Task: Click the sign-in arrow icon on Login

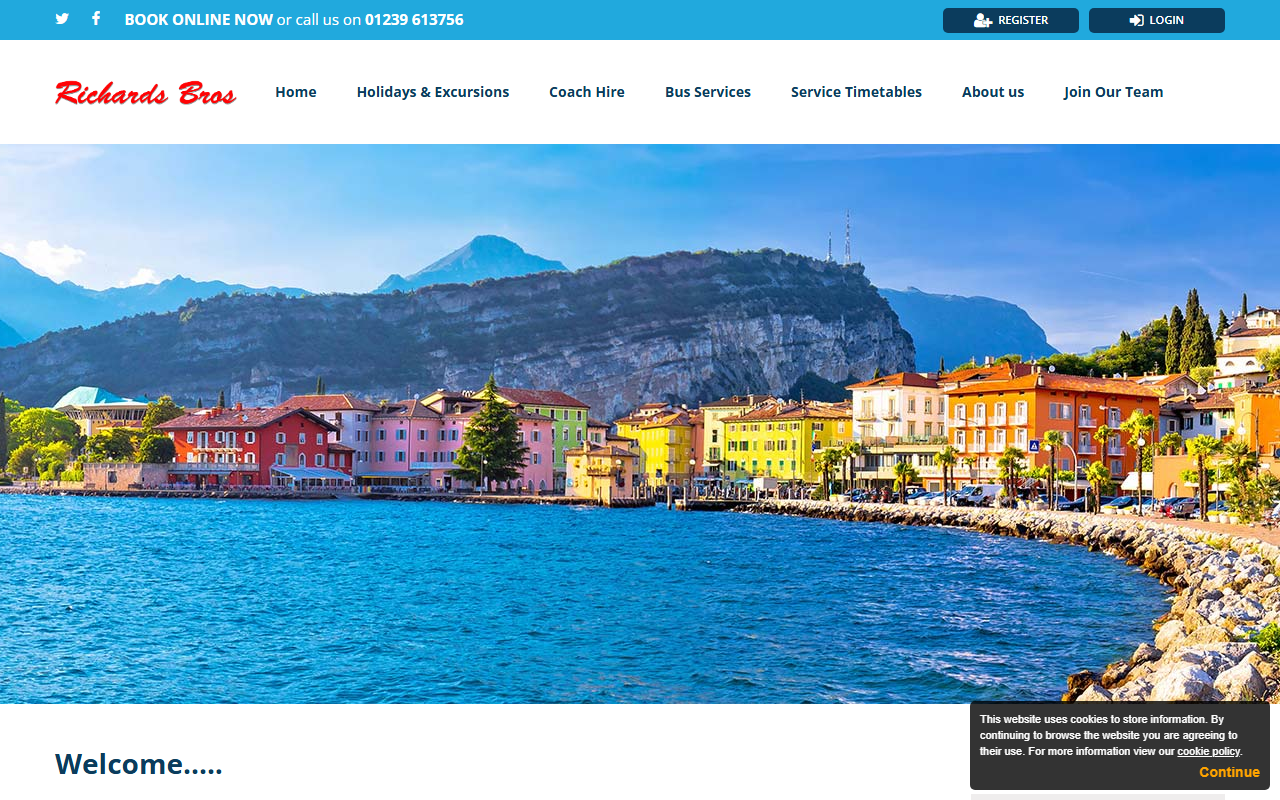Action: [x=1137, y=20]
